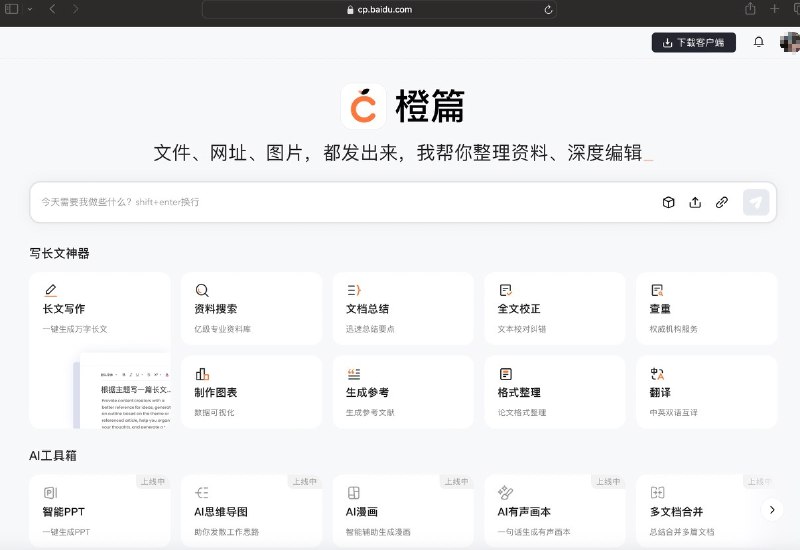Click the 中英双语互译 description text
800x550 pixels.
673,413
